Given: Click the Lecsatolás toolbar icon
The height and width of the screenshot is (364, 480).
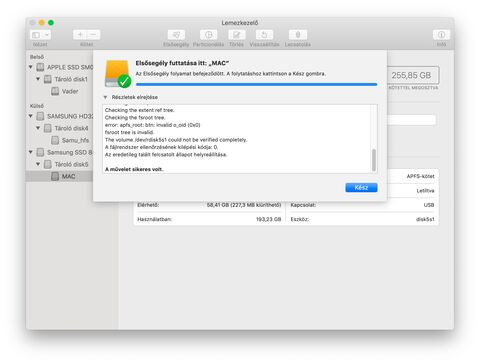Looking at the screenshot, I should pyautogui.click(x=298, y=35).
